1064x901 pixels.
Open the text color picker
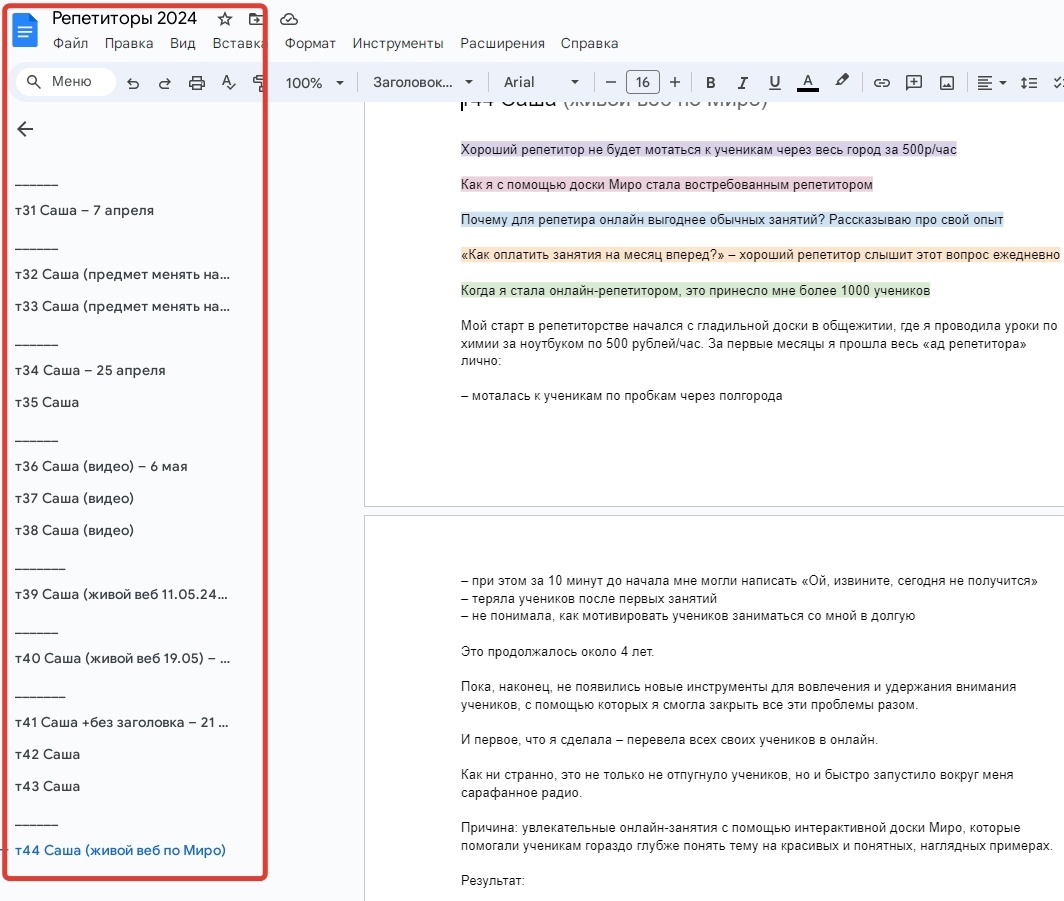click(x=807, y=82)
